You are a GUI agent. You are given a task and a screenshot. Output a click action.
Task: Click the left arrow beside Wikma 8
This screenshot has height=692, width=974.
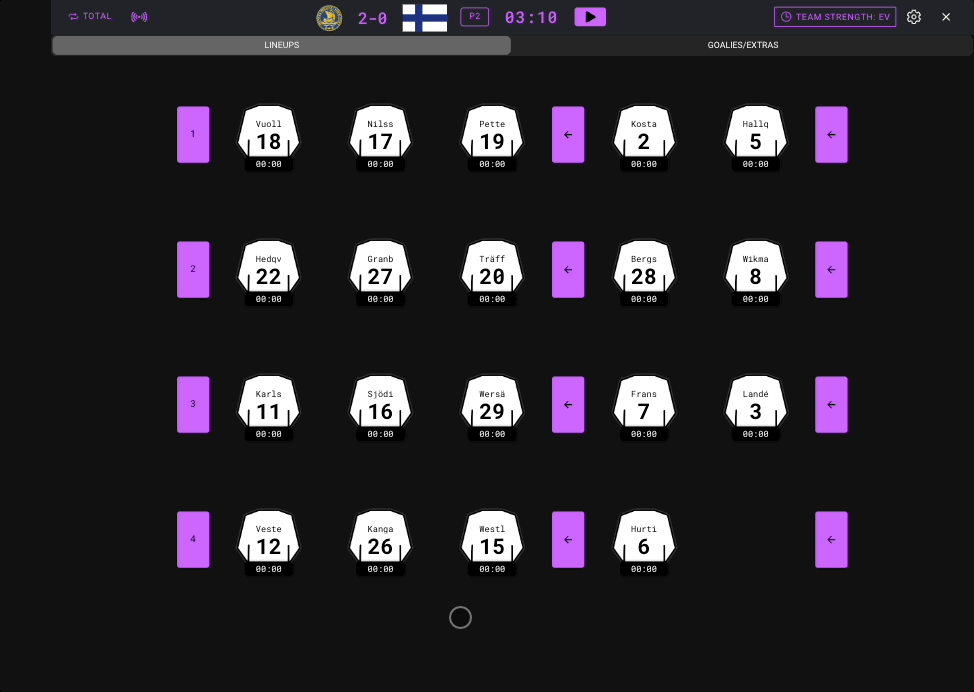(831, 269)
